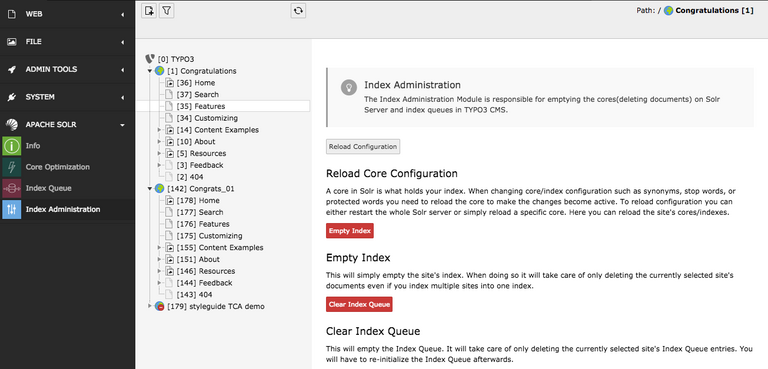768x369 pixels.
Task: Expand the [144] Feedback node
Action: pos(159,283)
